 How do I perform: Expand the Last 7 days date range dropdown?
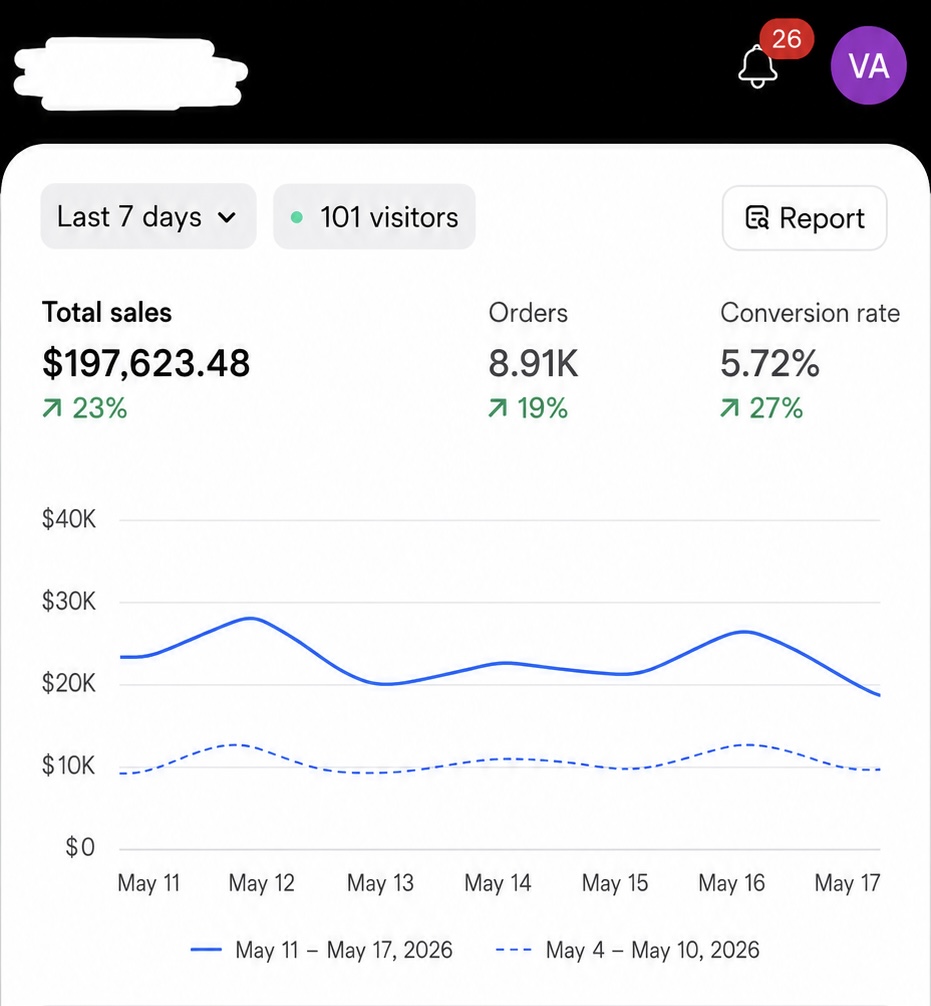click(x=148, y=217)
